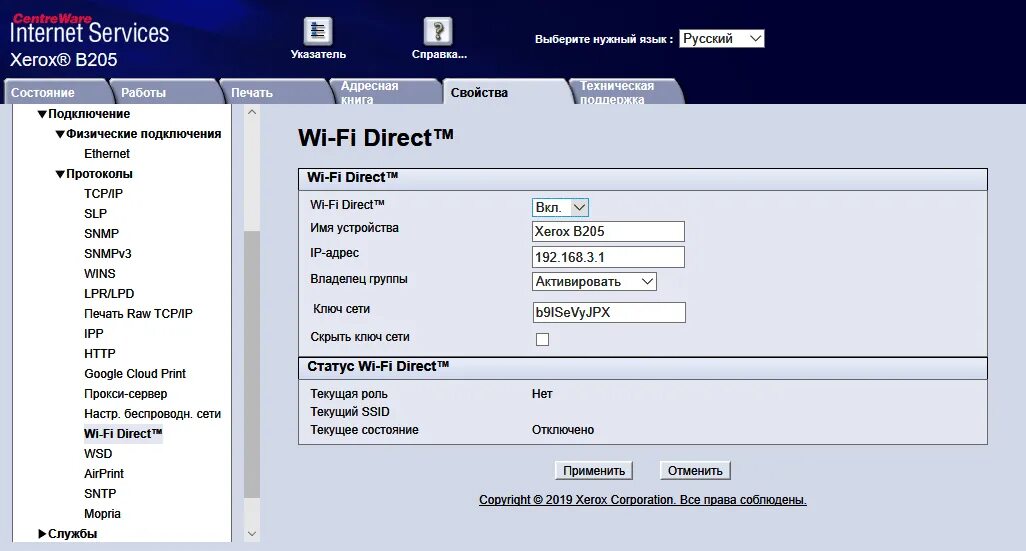Click the Текущий SSID label
Viewport: 1026px width, 551px height.
coord(349,412)
